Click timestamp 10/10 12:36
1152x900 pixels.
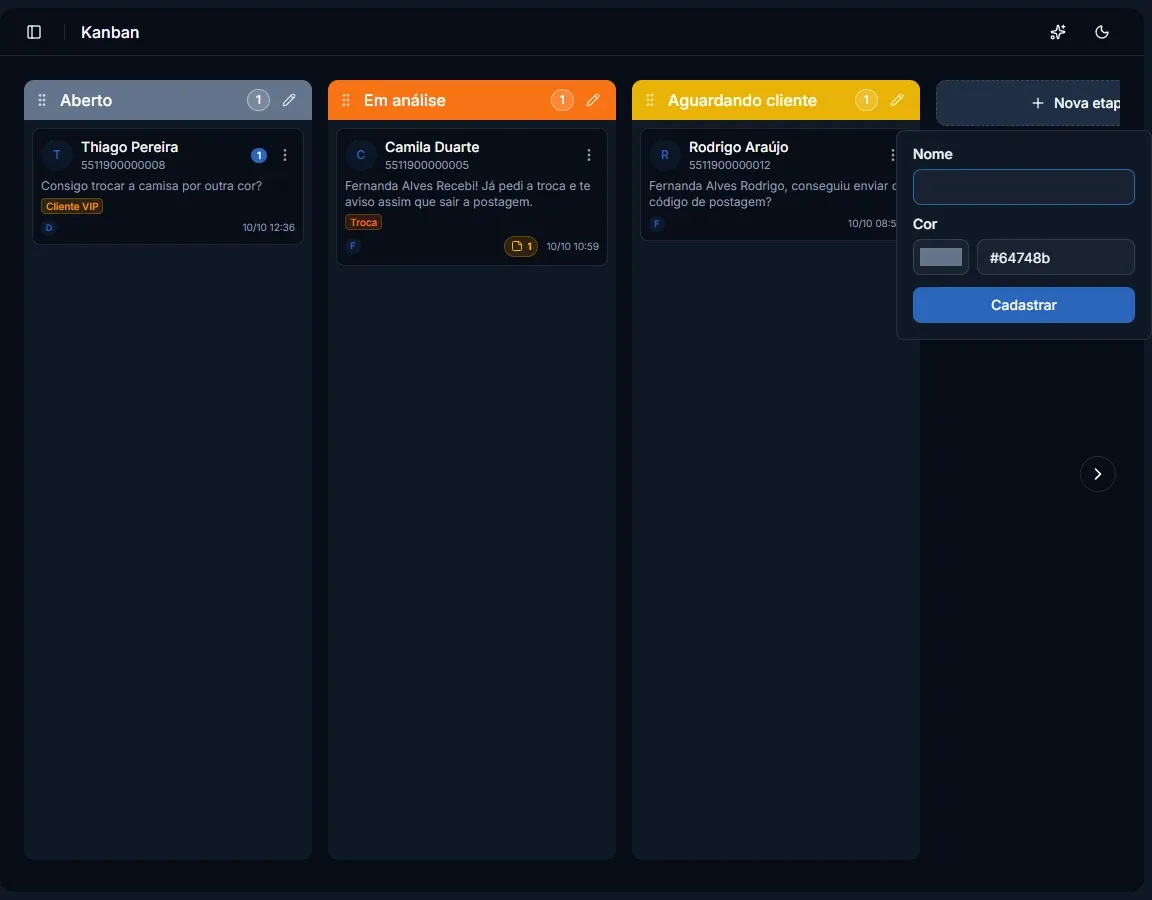pos(268,228)
